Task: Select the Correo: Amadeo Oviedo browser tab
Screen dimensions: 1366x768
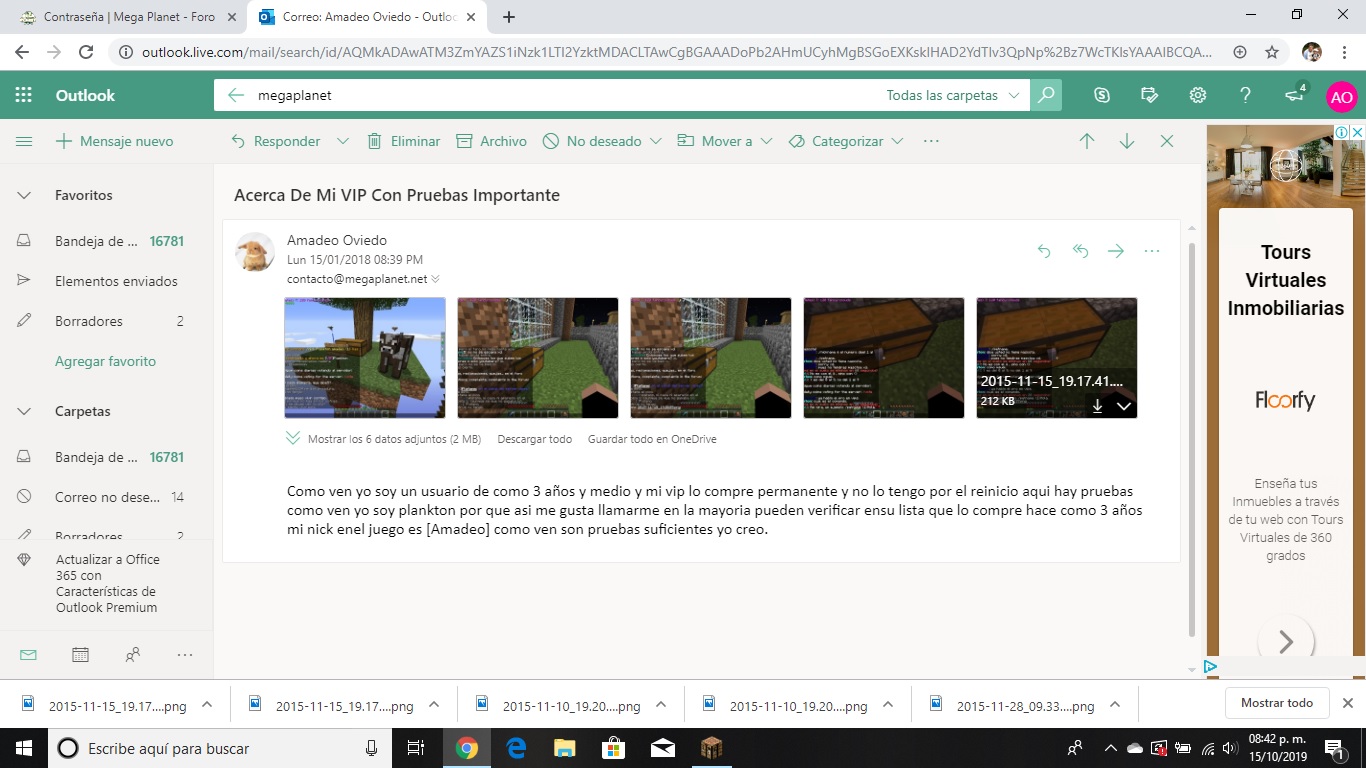Action: pos(366,17)
